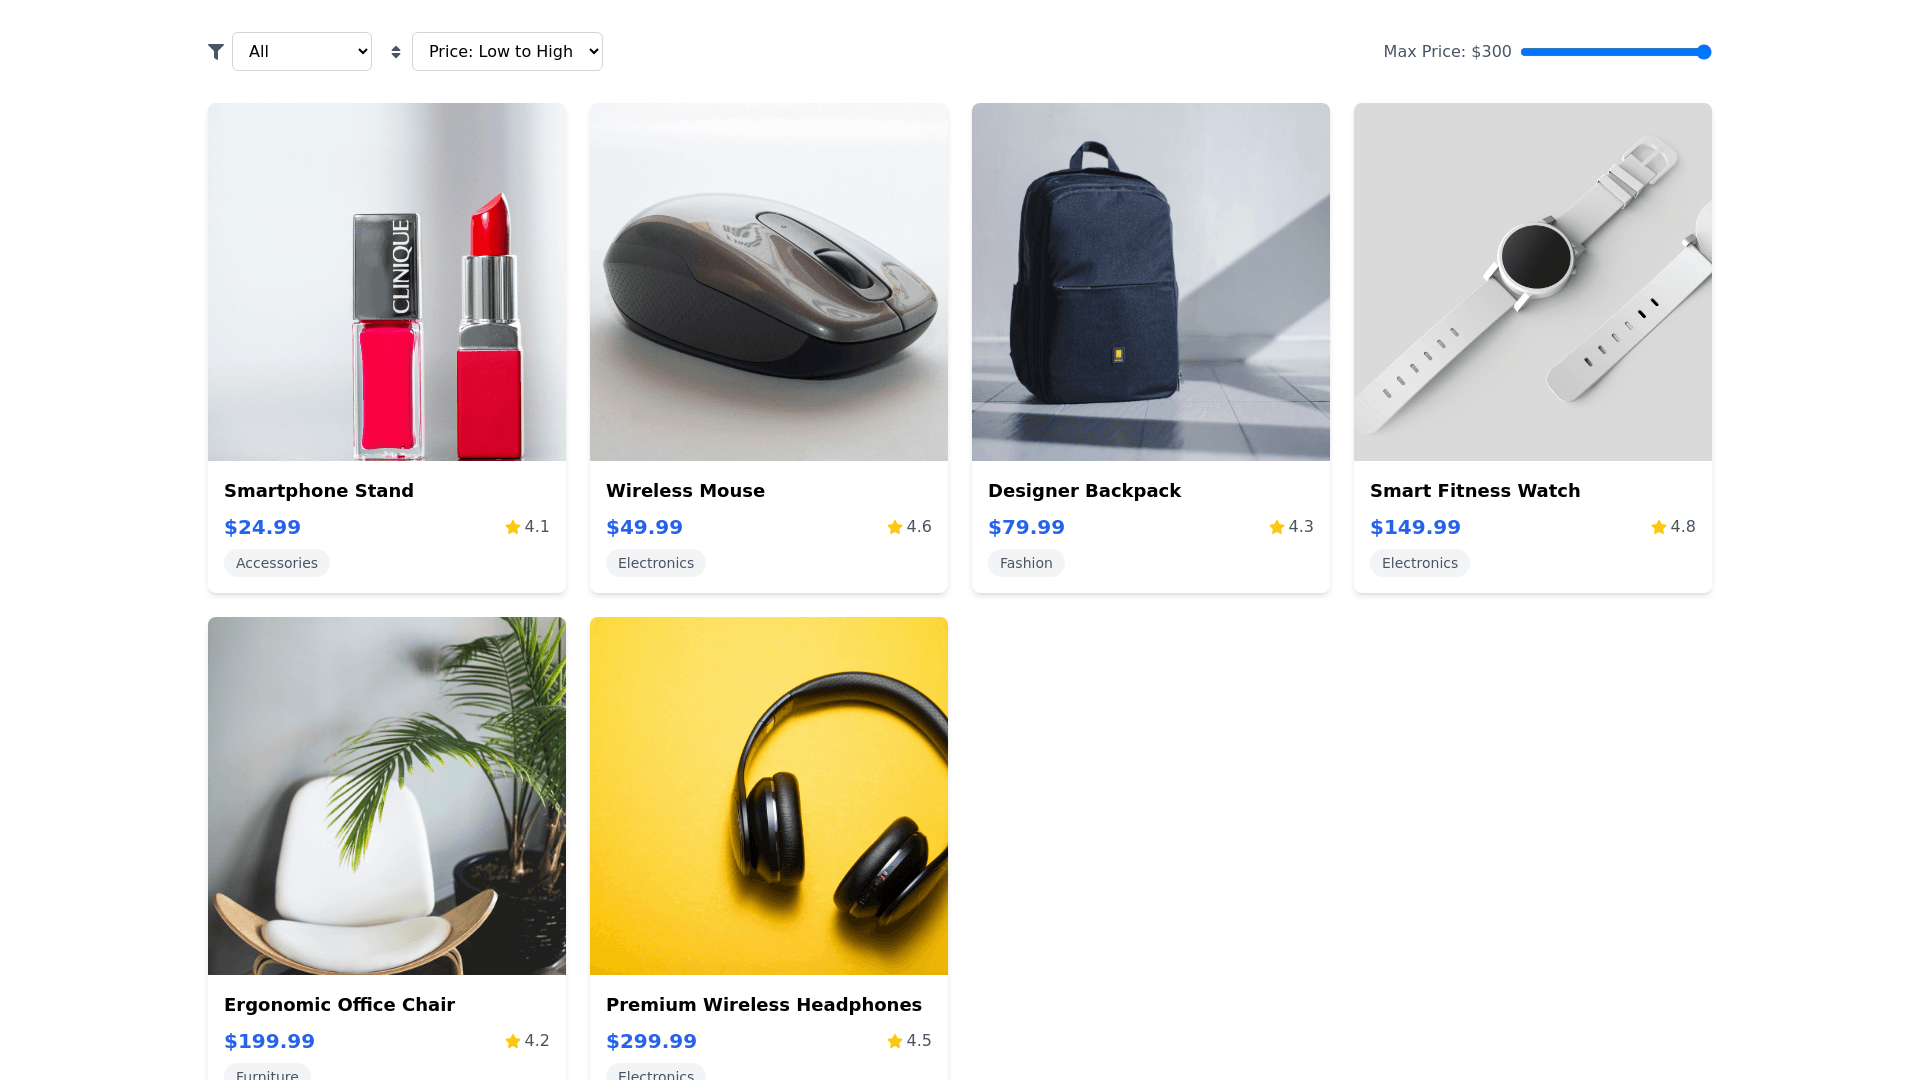Open the Designer Backpack title link
The height and width of the screenshot is (1080, 1920).
(x=1084, y=491)
